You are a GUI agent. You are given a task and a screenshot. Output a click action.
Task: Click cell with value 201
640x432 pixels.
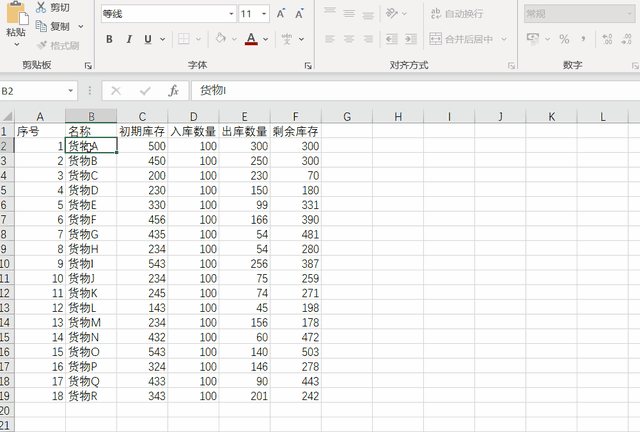click(x=244, y=396)
